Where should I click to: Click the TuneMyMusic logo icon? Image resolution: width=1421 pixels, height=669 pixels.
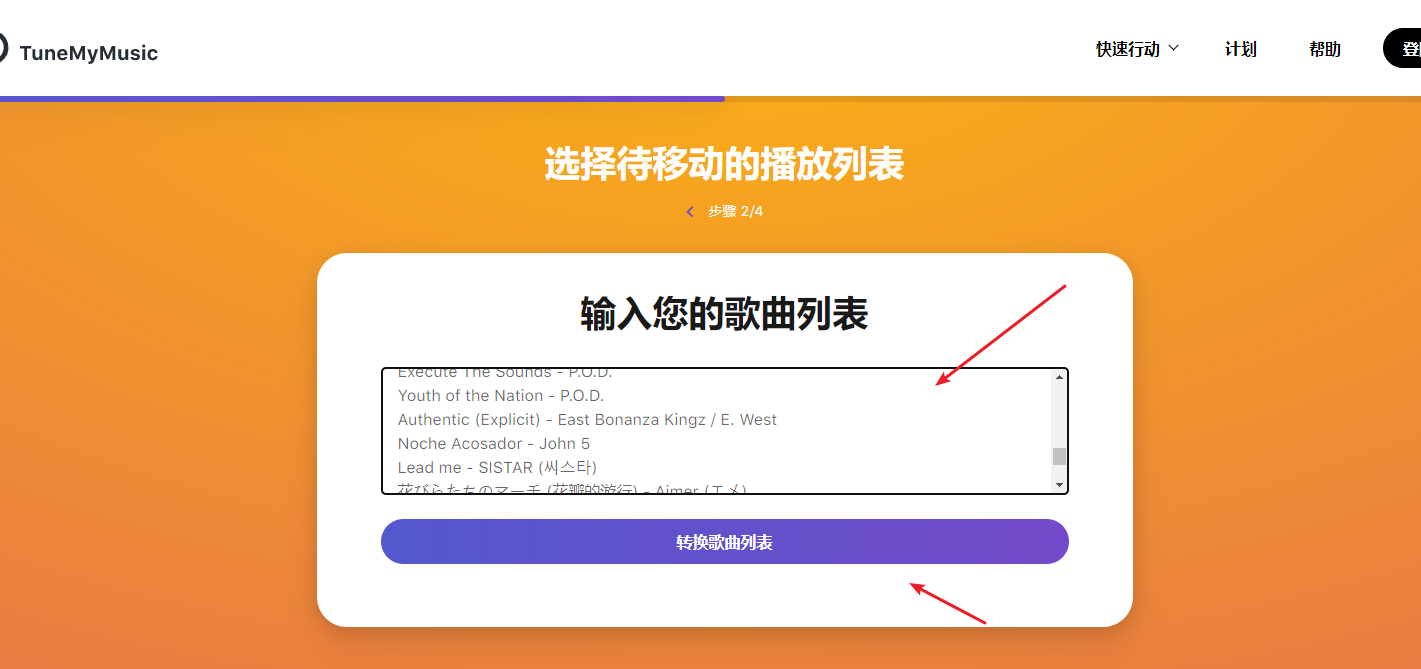click(x=3, y=49)
